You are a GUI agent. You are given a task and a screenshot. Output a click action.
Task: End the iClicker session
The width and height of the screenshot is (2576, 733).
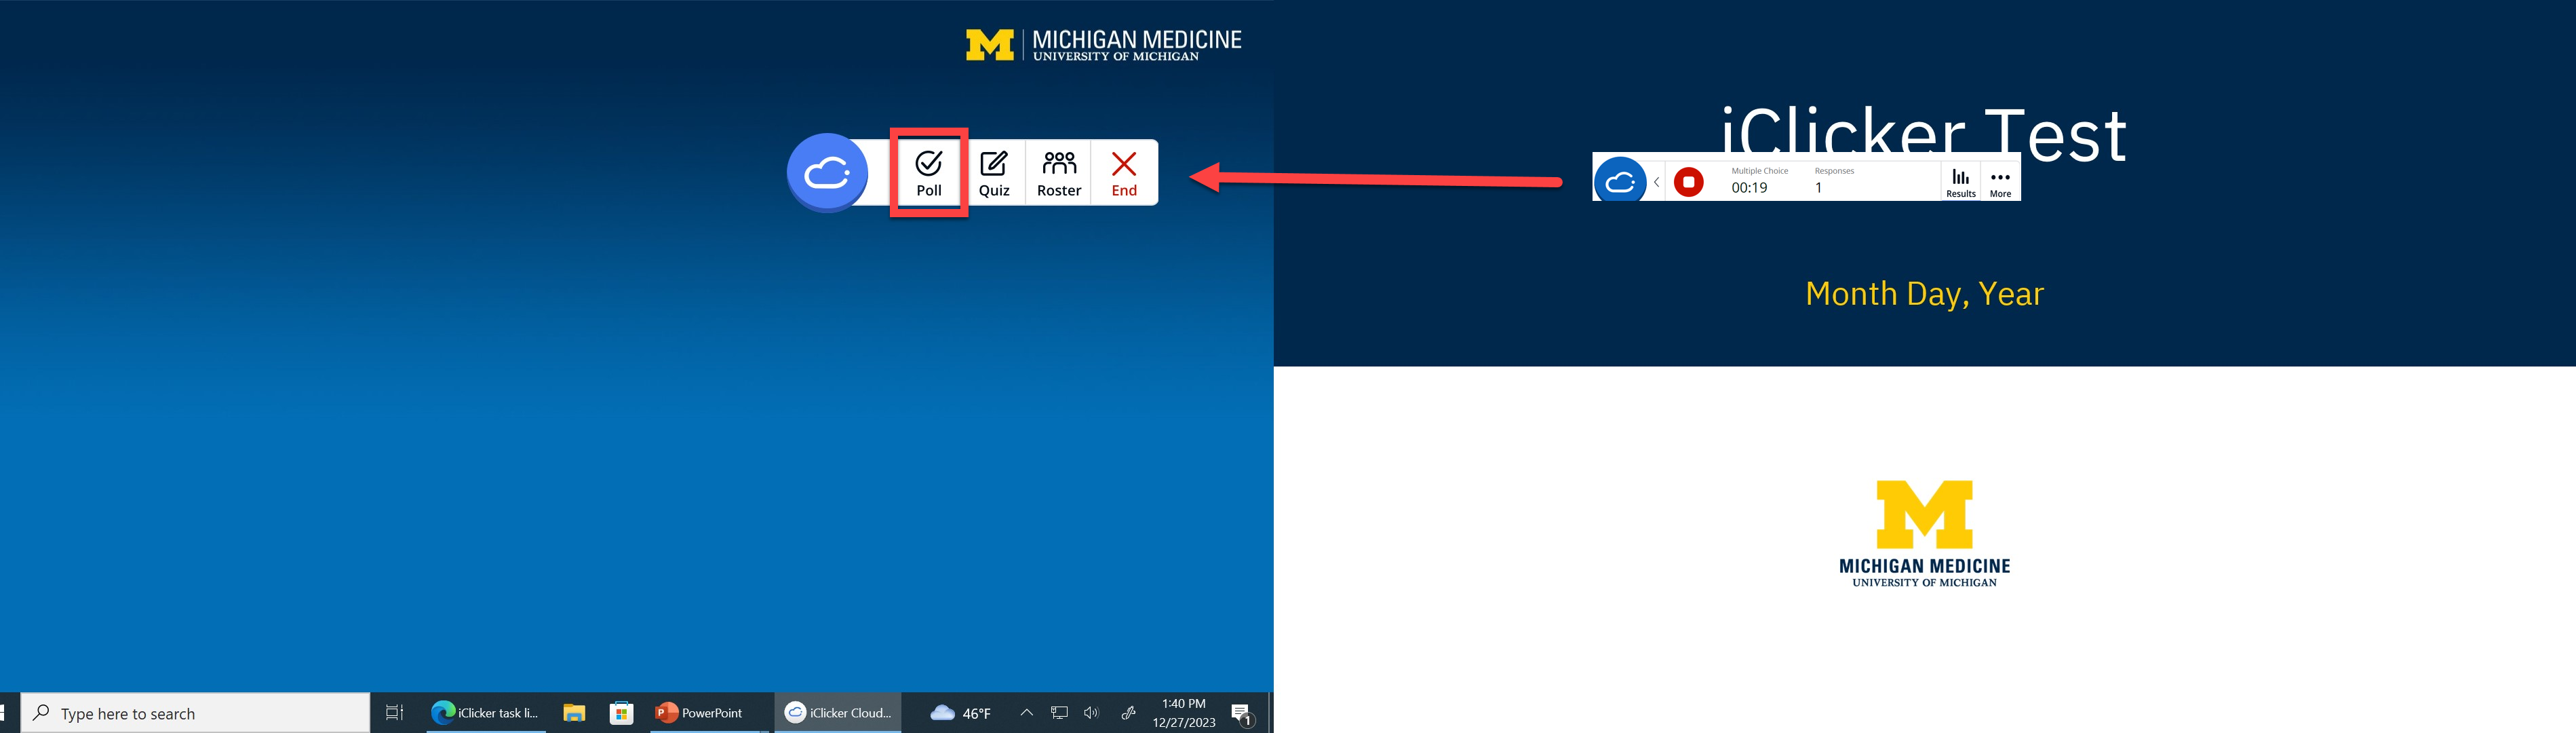(x=1123, y=173)
